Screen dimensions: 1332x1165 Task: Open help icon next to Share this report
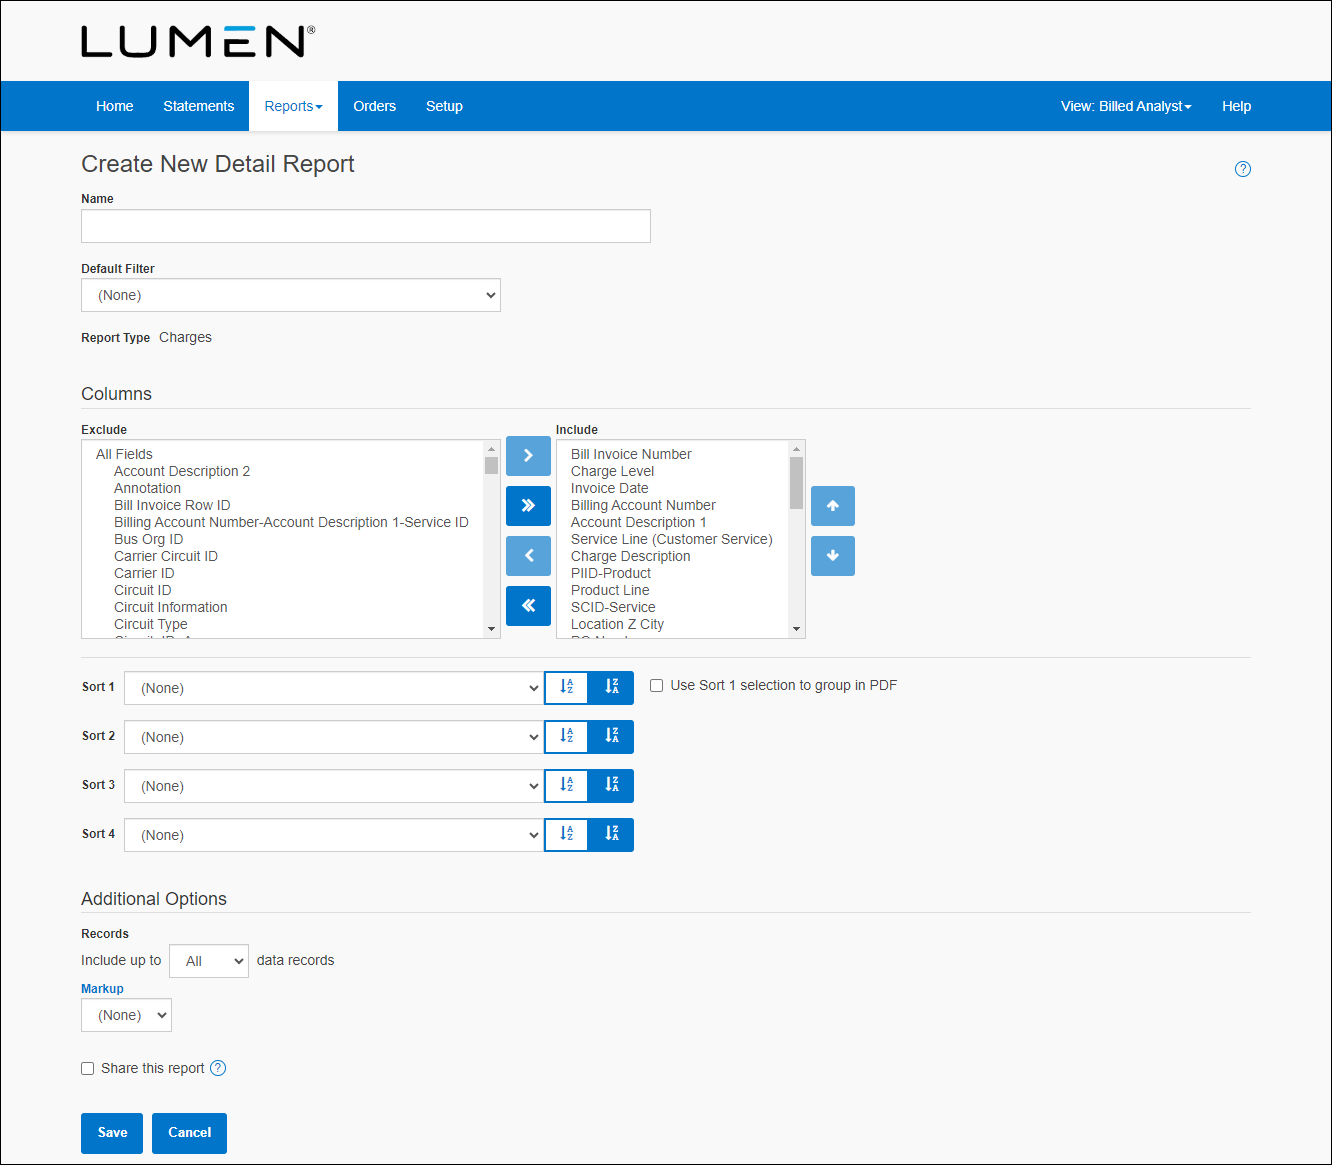click(218, 1068)
